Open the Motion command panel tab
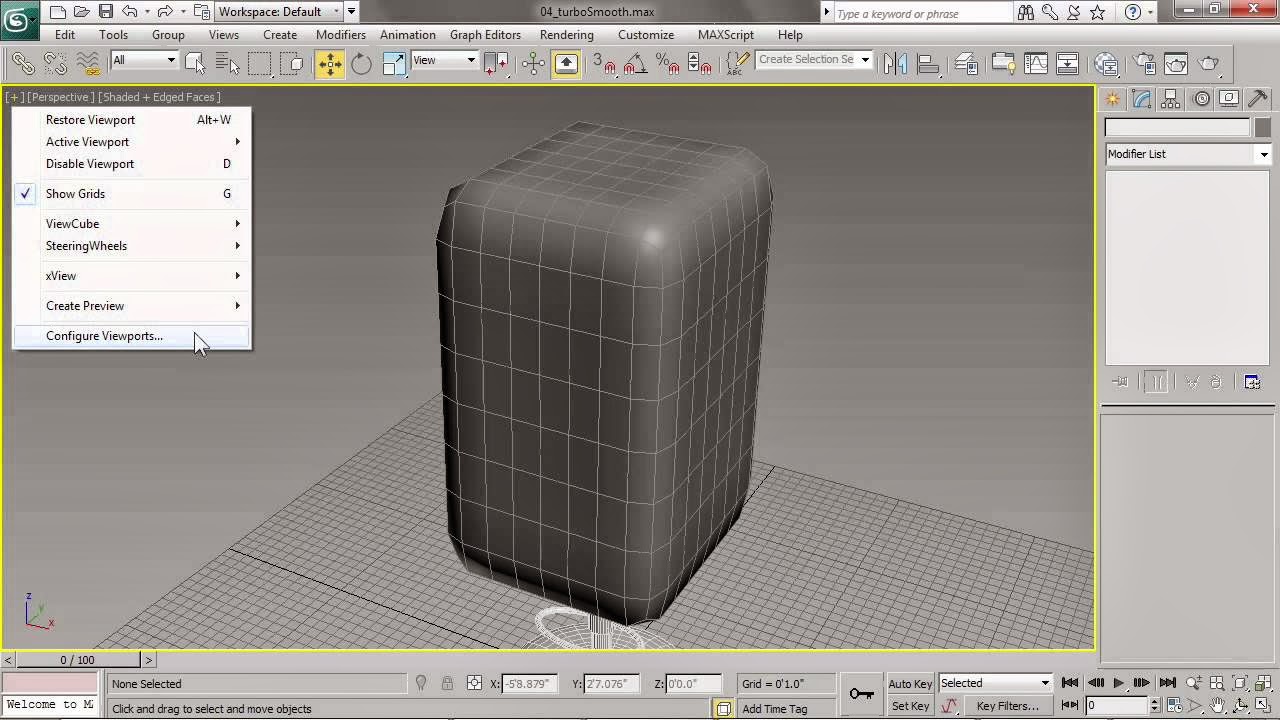Screen dimensions: 1280x720 tap(1201, 99)
